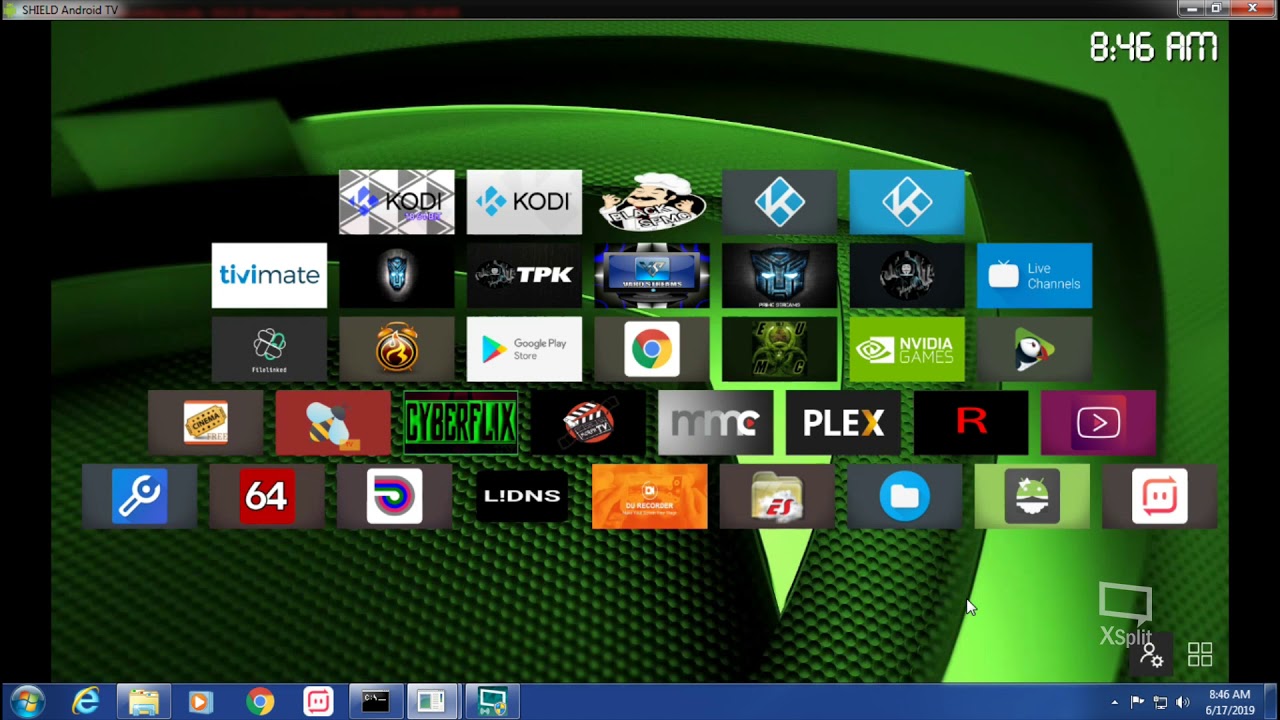Image resolution: width=1280 pixels, height=720 pixels.
Task: Click the four-squares grid icon at bottom right
Action: pos(1200,655)
